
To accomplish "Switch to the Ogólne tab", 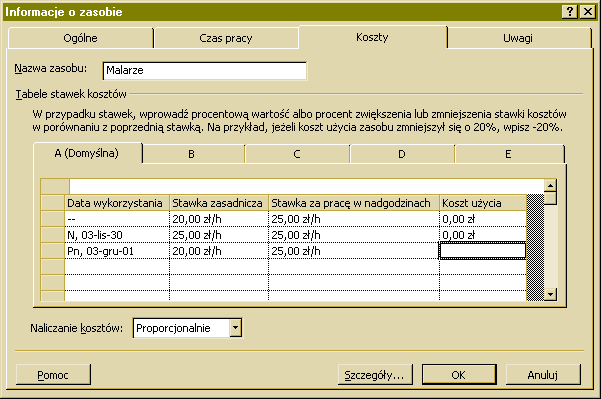I will tap(80, 38).
